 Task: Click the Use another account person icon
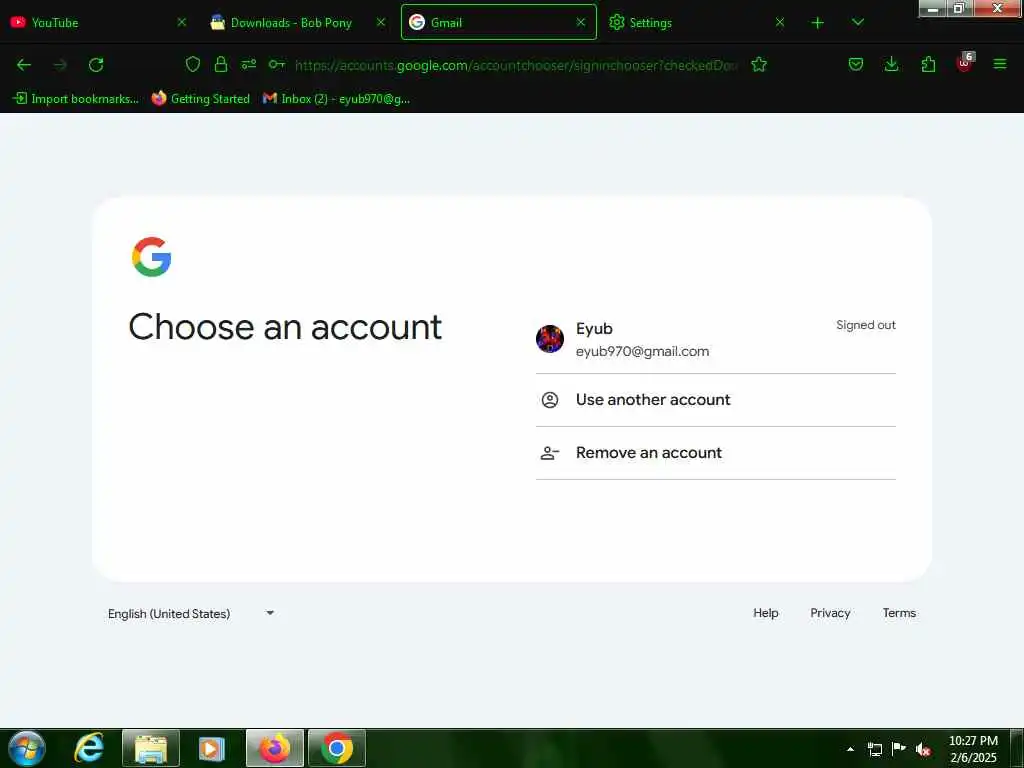[x=550, y=400]
